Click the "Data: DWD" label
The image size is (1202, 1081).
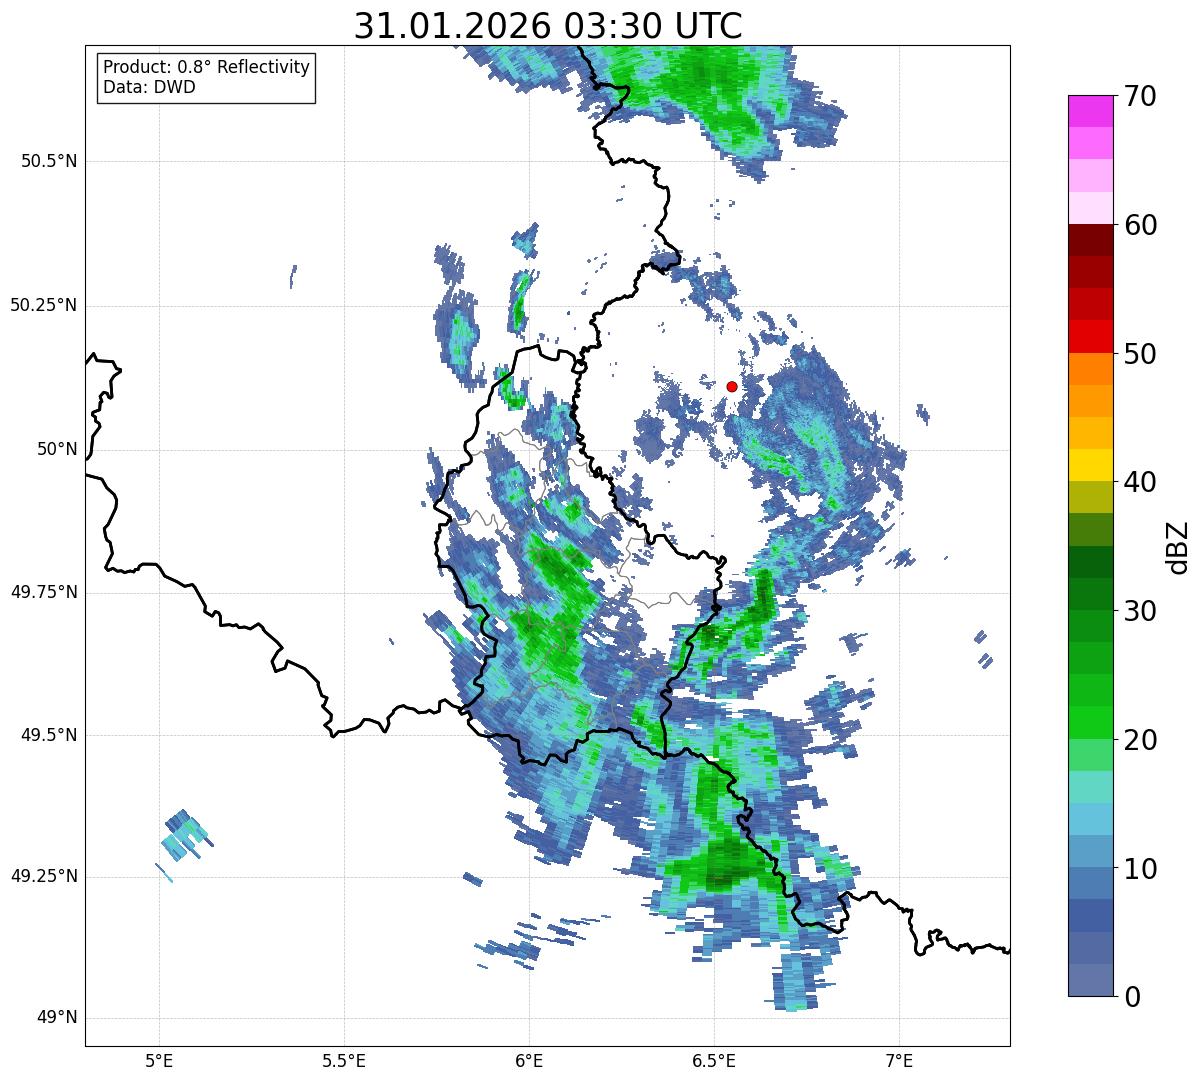point(149,87)
